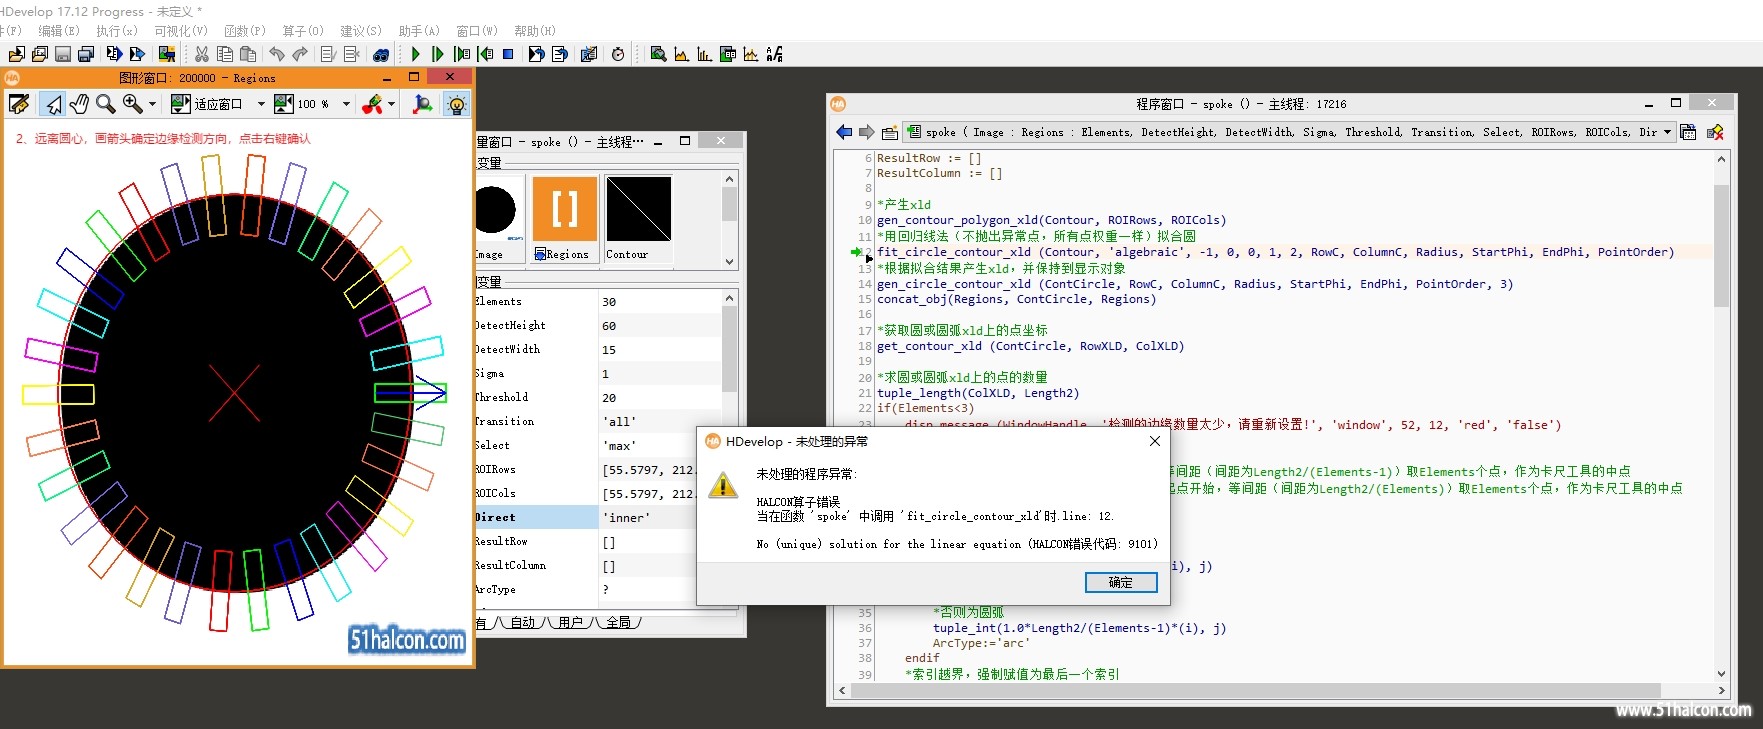Click code line 18 get_contour_xld
Viewport: 1763px width, 729px height.
point(1030,346)
